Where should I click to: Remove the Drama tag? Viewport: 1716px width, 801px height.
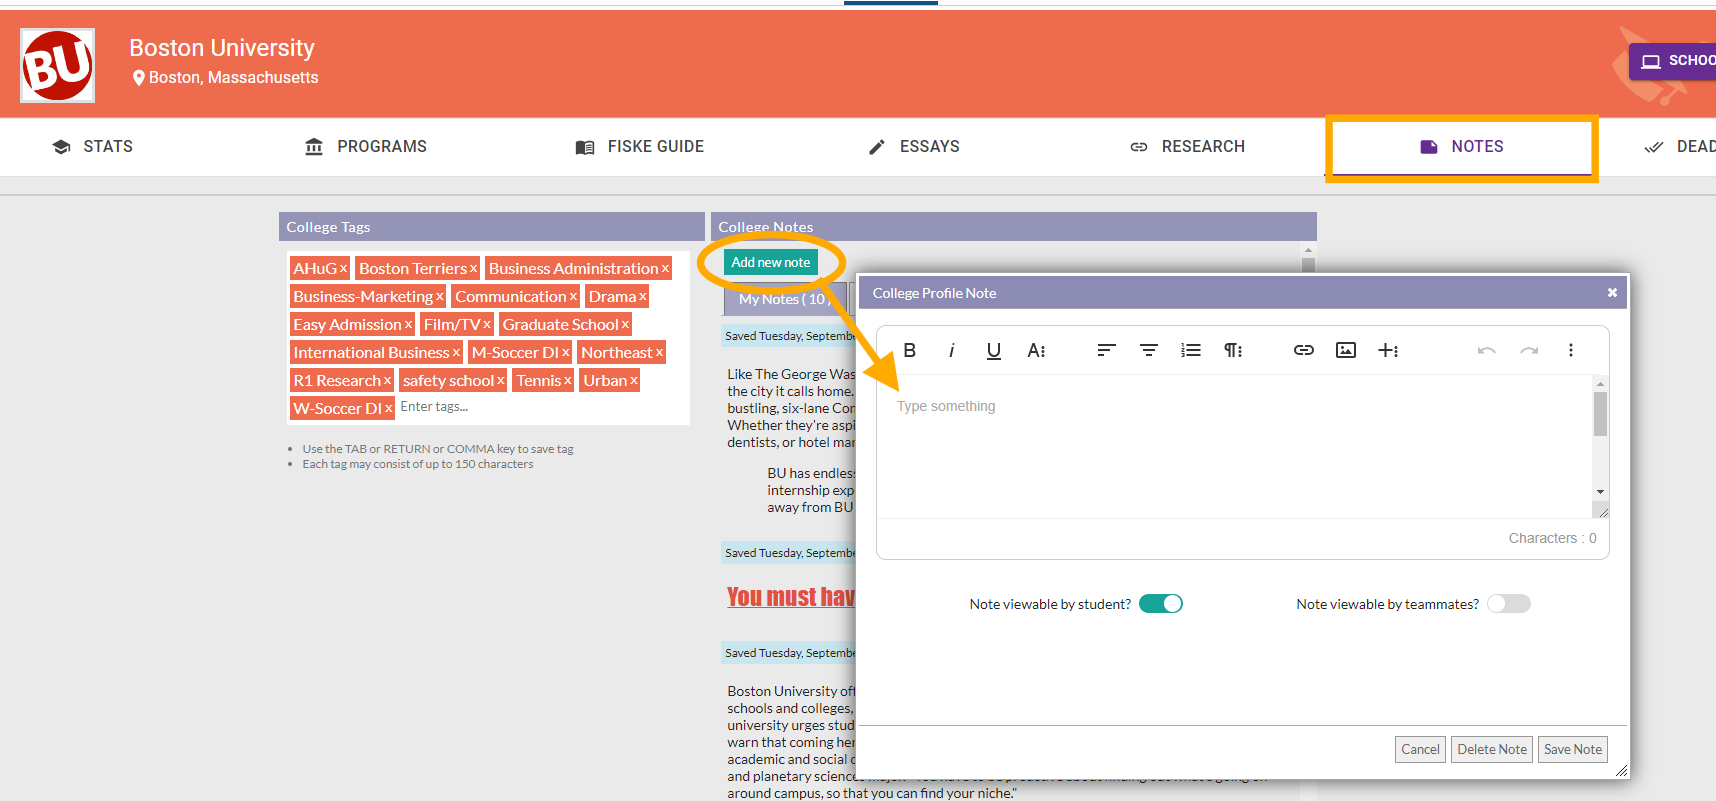pos(643,297)
